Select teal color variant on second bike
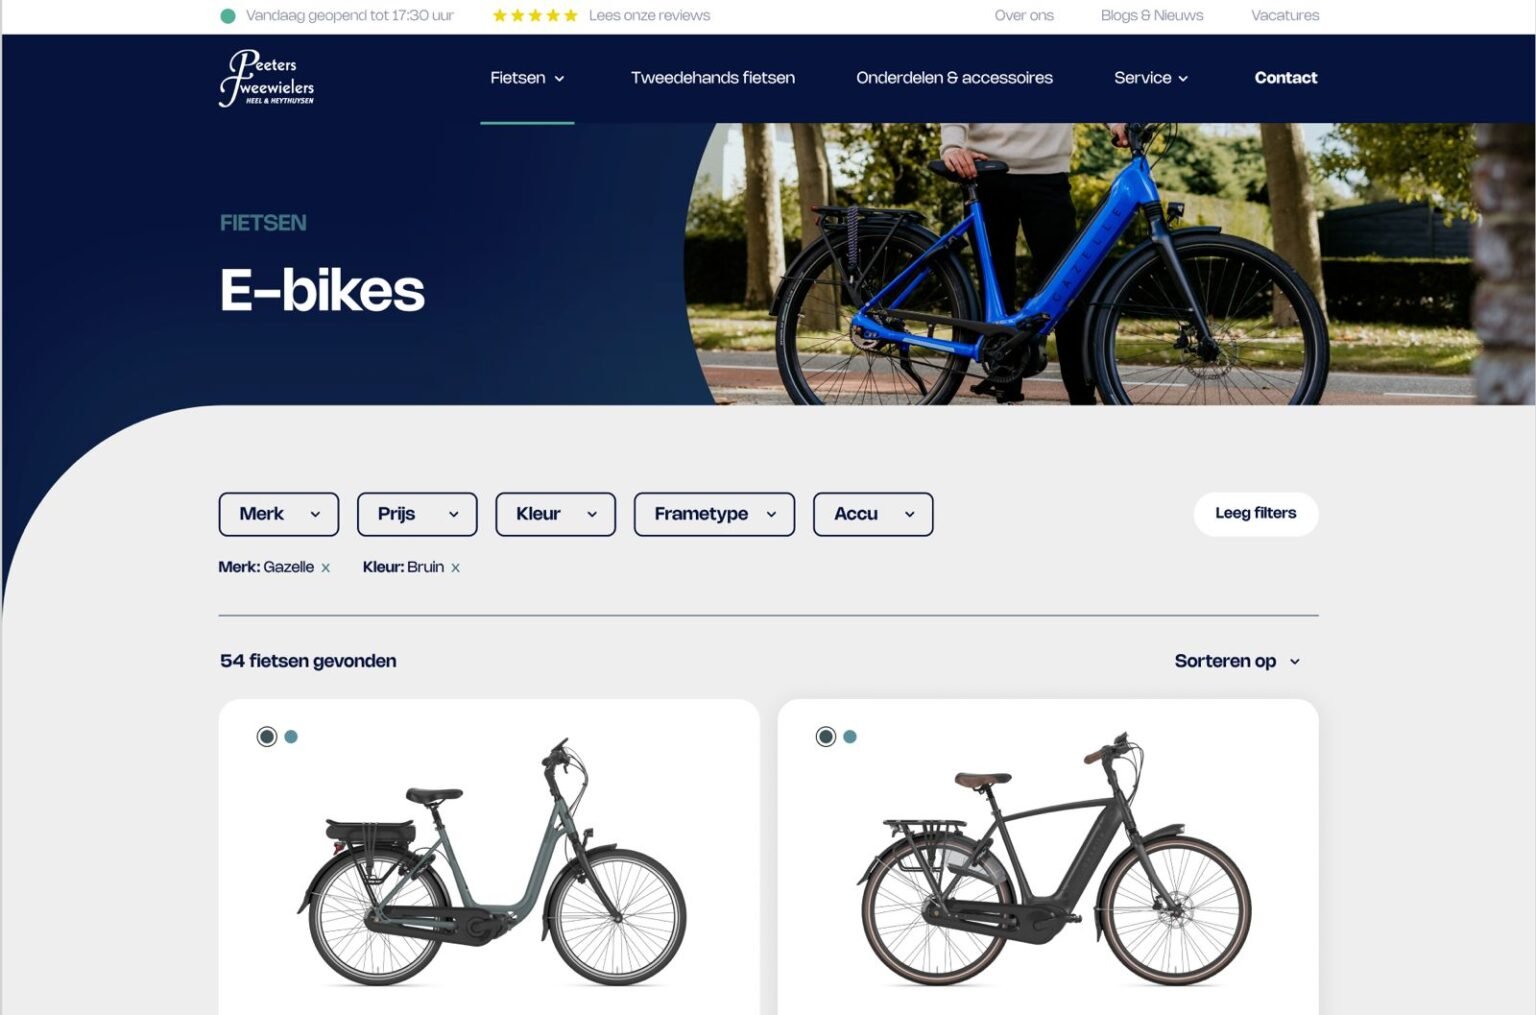The width and height of the screenshot is (1536, 1015). click(850, 737)
